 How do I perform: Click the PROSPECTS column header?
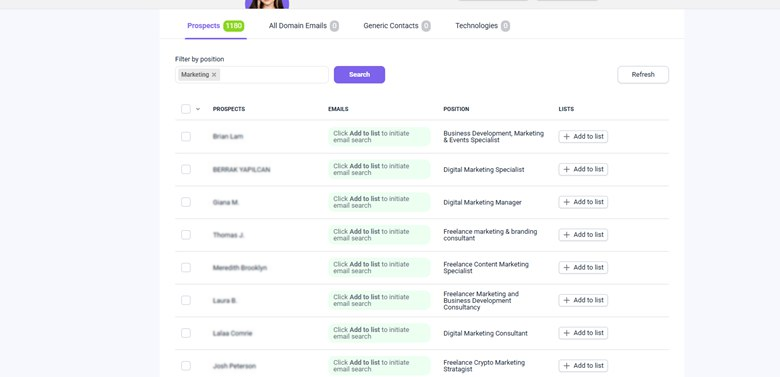pos(229,109)
